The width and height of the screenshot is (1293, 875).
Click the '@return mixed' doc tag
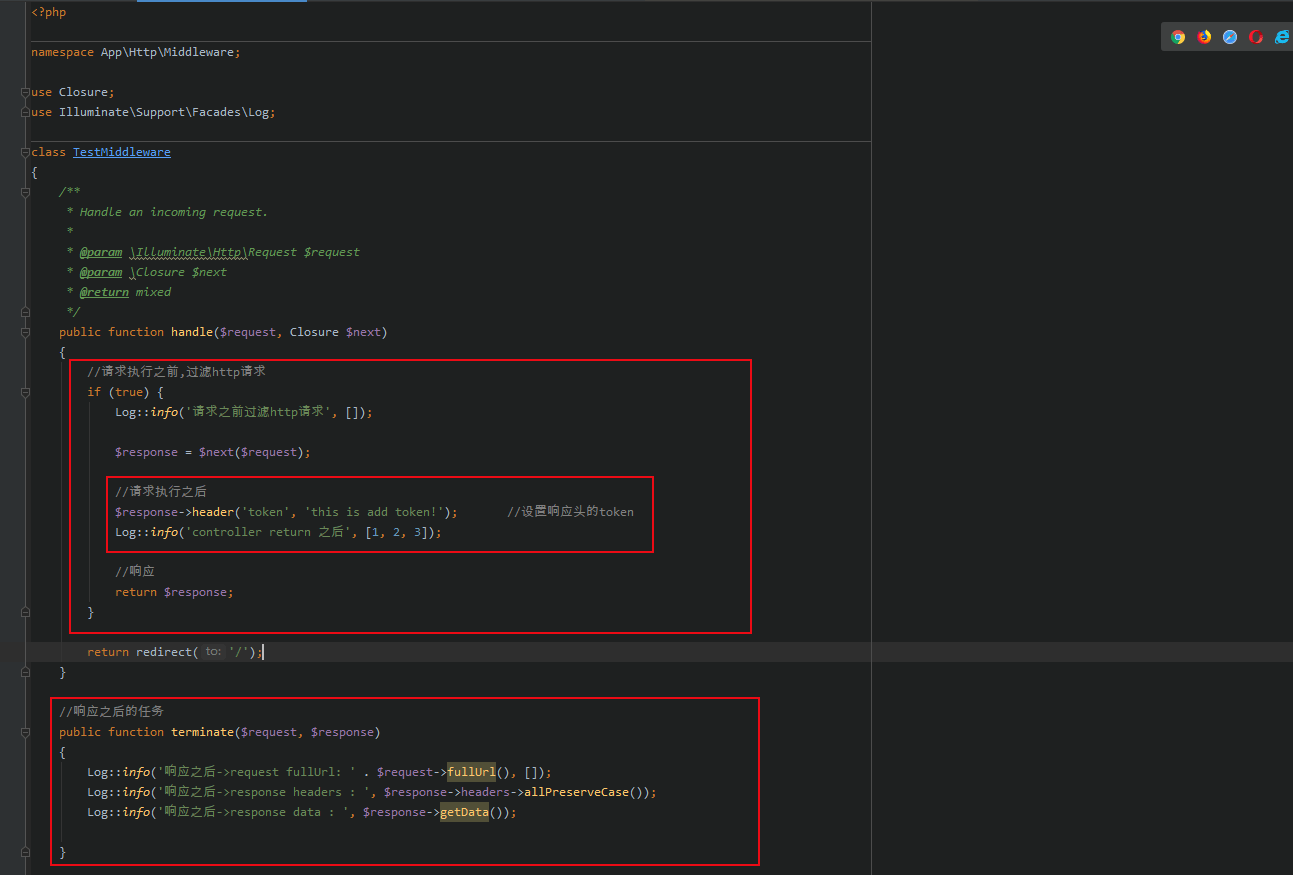[125, 292]
